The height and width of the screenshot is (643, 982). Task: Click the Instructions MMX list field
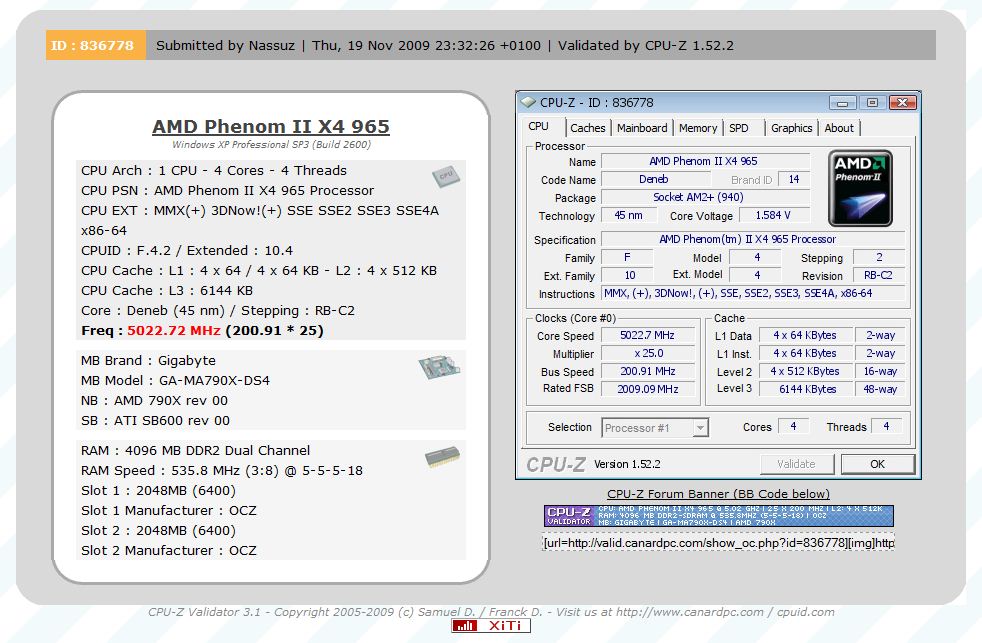[x=753, y=293]
